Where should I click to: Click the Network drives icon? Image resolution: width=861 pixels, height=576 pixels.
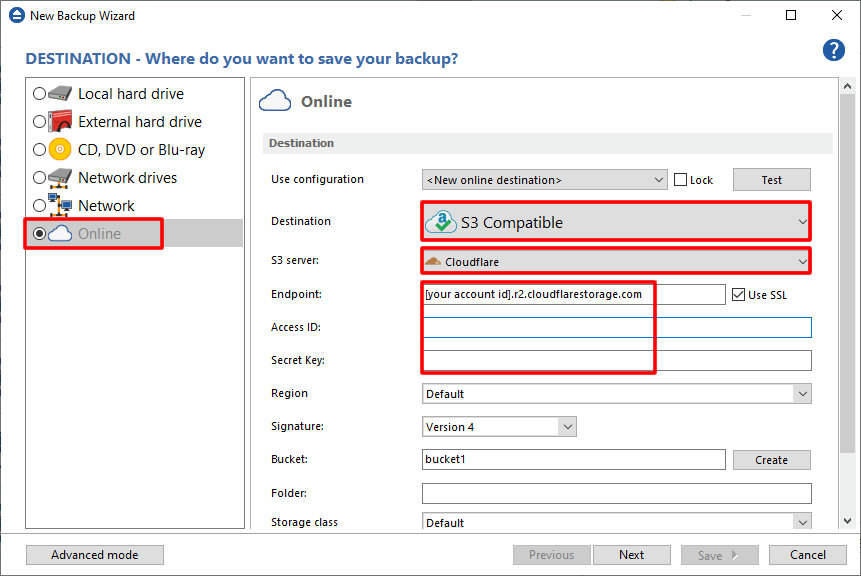point(62,178)
